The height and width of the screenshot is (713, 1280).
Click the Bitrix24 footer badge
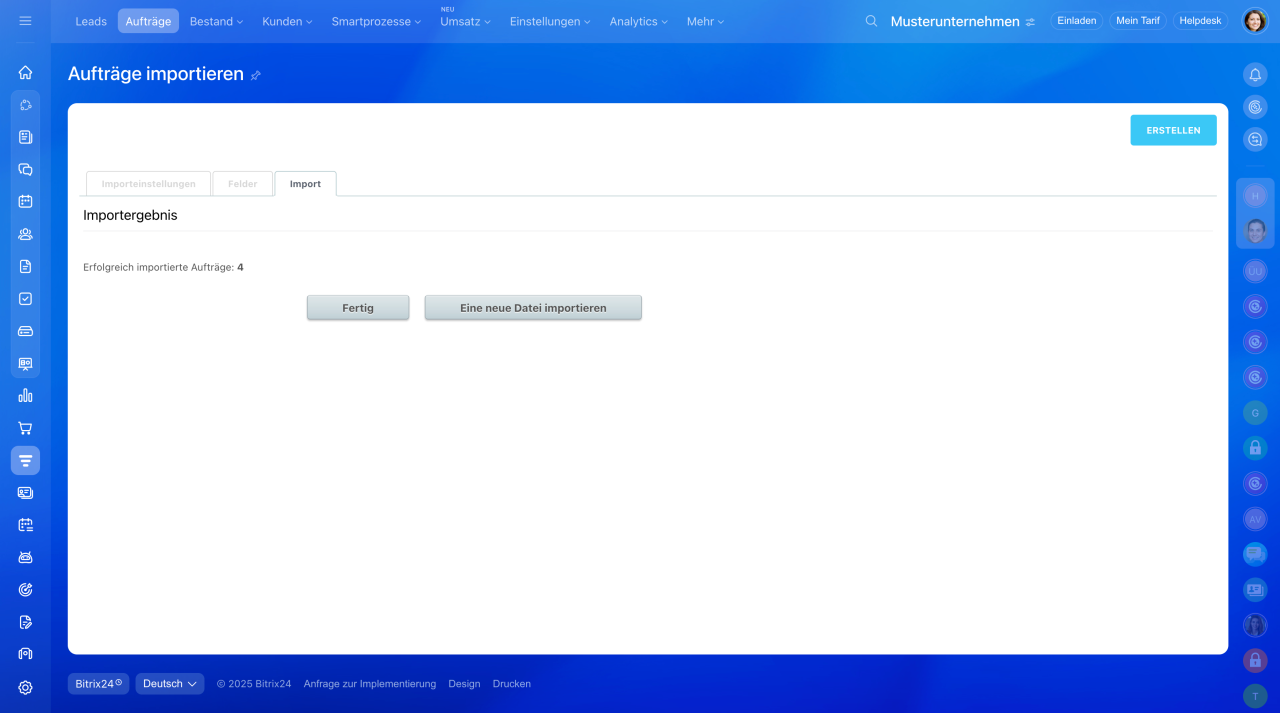[x=98, y=684]
